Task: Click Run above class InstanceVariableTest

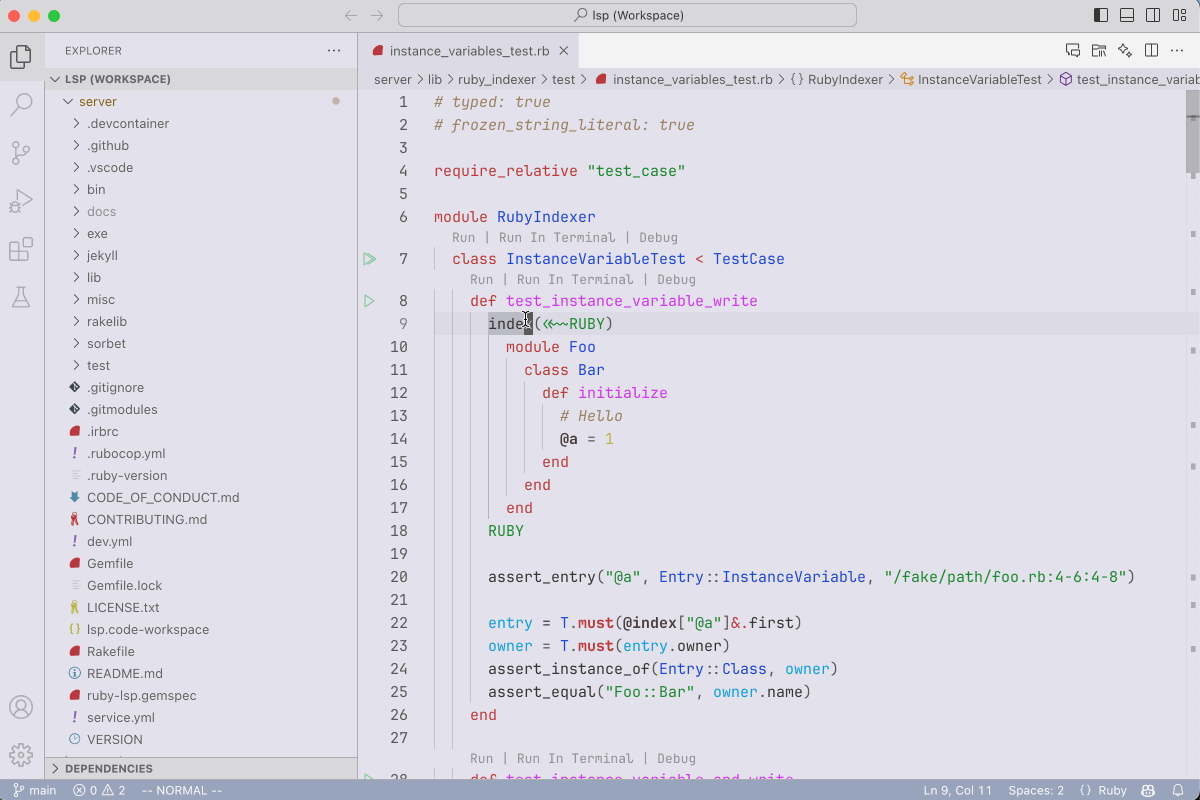Action: pos(463,238)
